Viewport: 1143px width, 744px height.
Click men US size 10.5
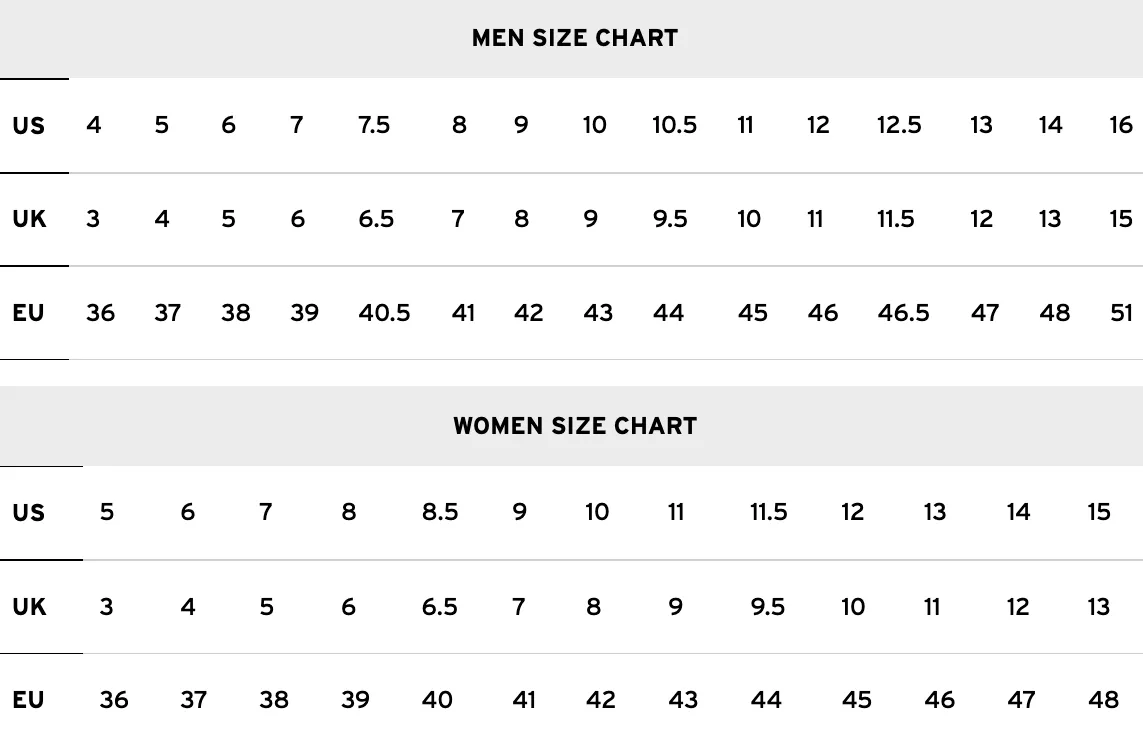[x=674, y=125]
